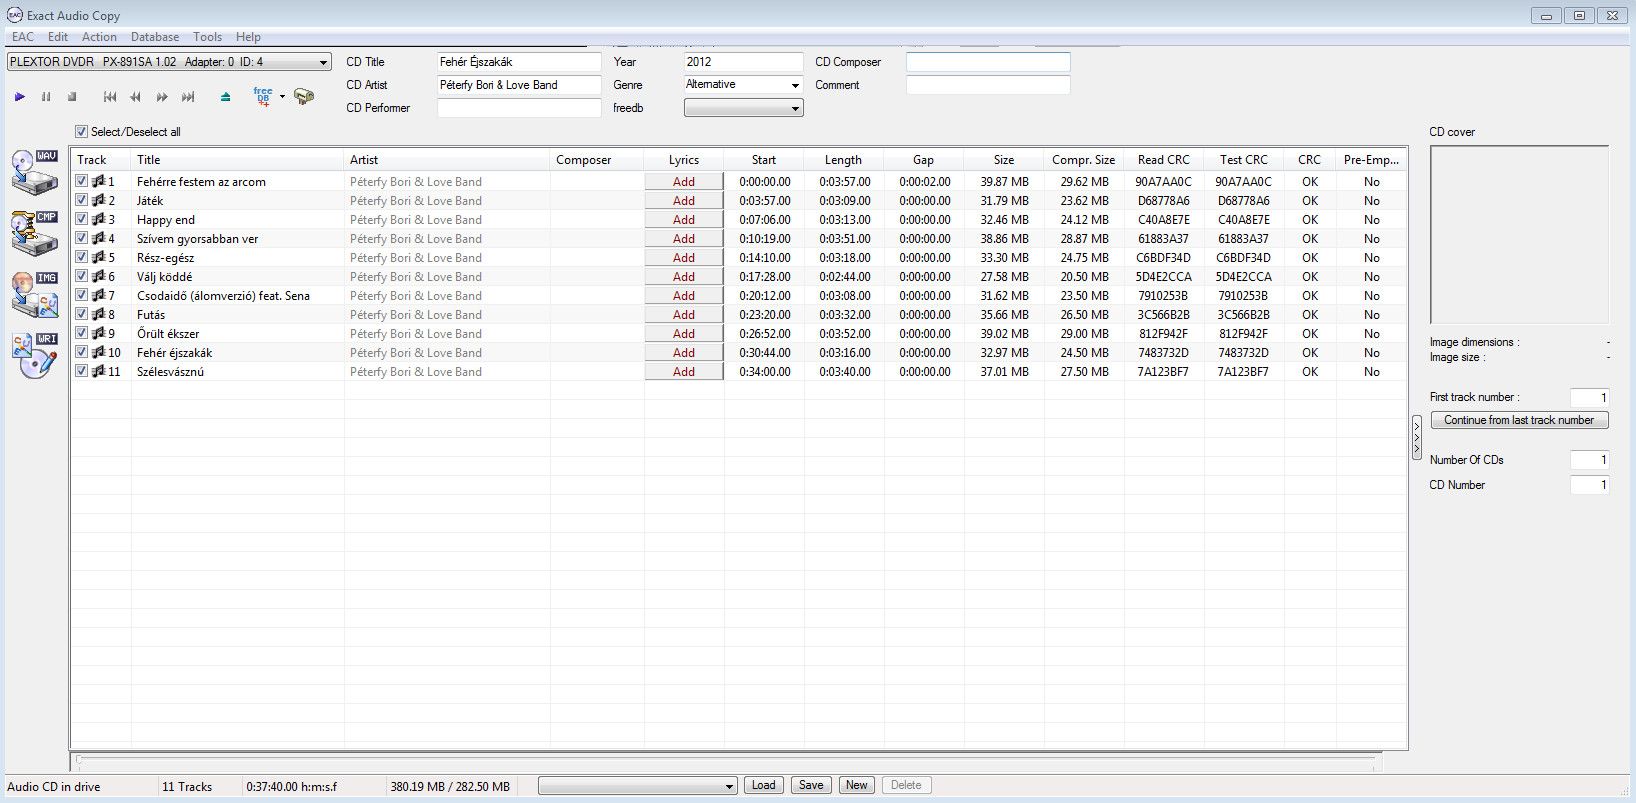
Task: Add lyrics for track 1
Action: (x=684, y=181)
